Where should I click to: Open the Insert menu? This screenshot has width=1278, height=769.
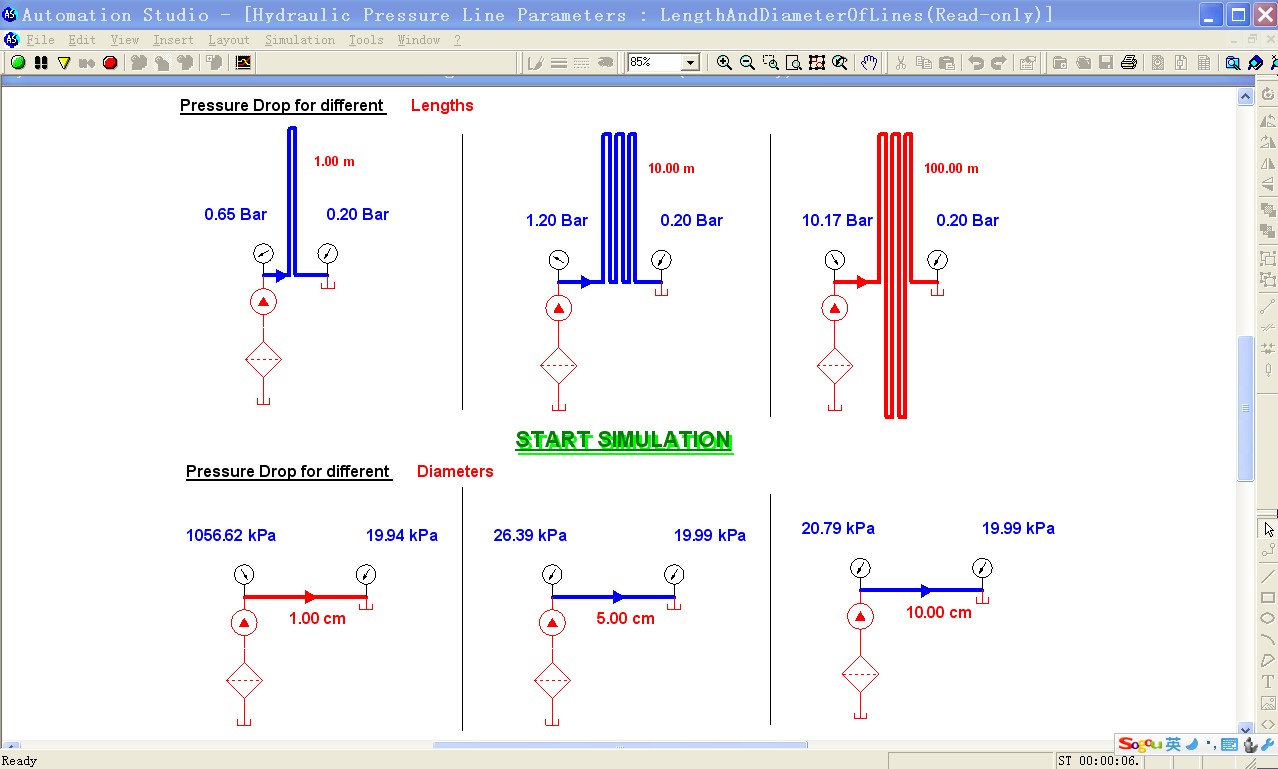pos(174,40)
